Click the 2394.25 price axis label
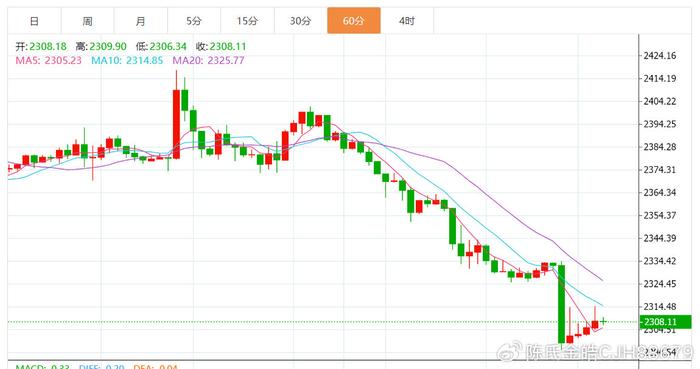The image size is (700, 369). [x=660, y=124]
